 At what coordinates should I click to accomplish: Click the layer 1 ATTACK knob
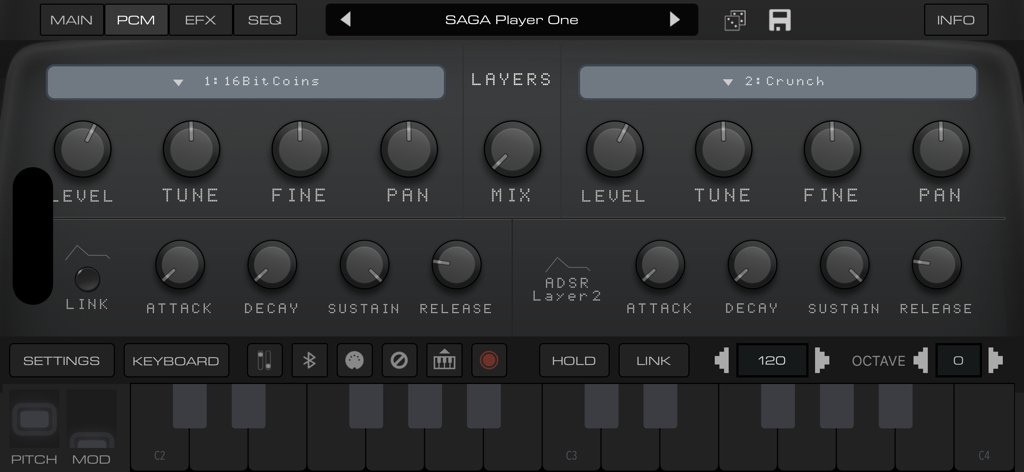180,264
